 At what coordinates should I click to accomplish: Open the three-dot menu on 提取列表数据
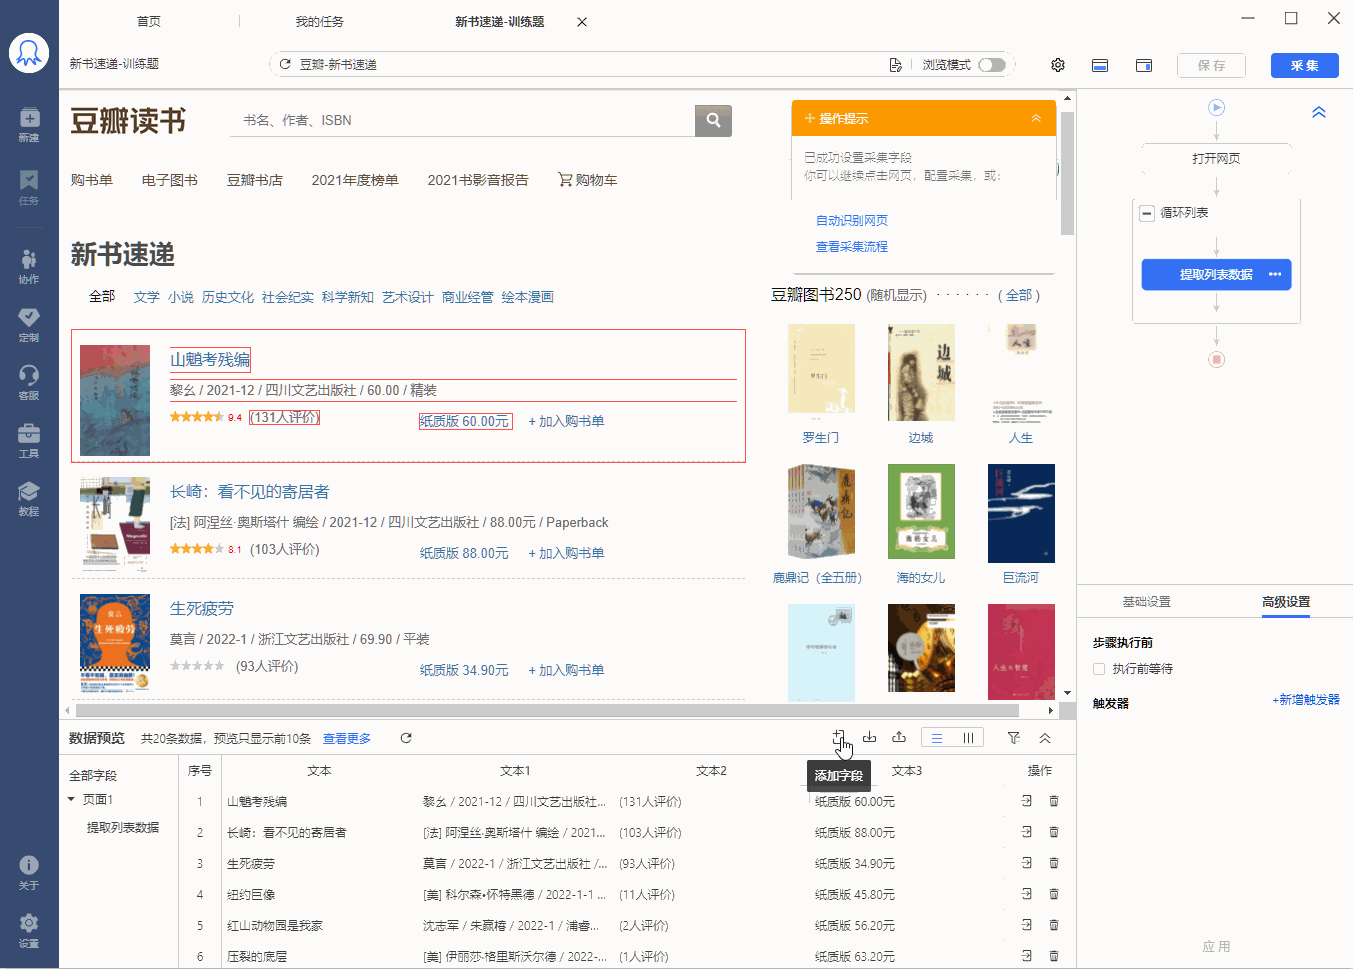click(x=1275, y=274)
